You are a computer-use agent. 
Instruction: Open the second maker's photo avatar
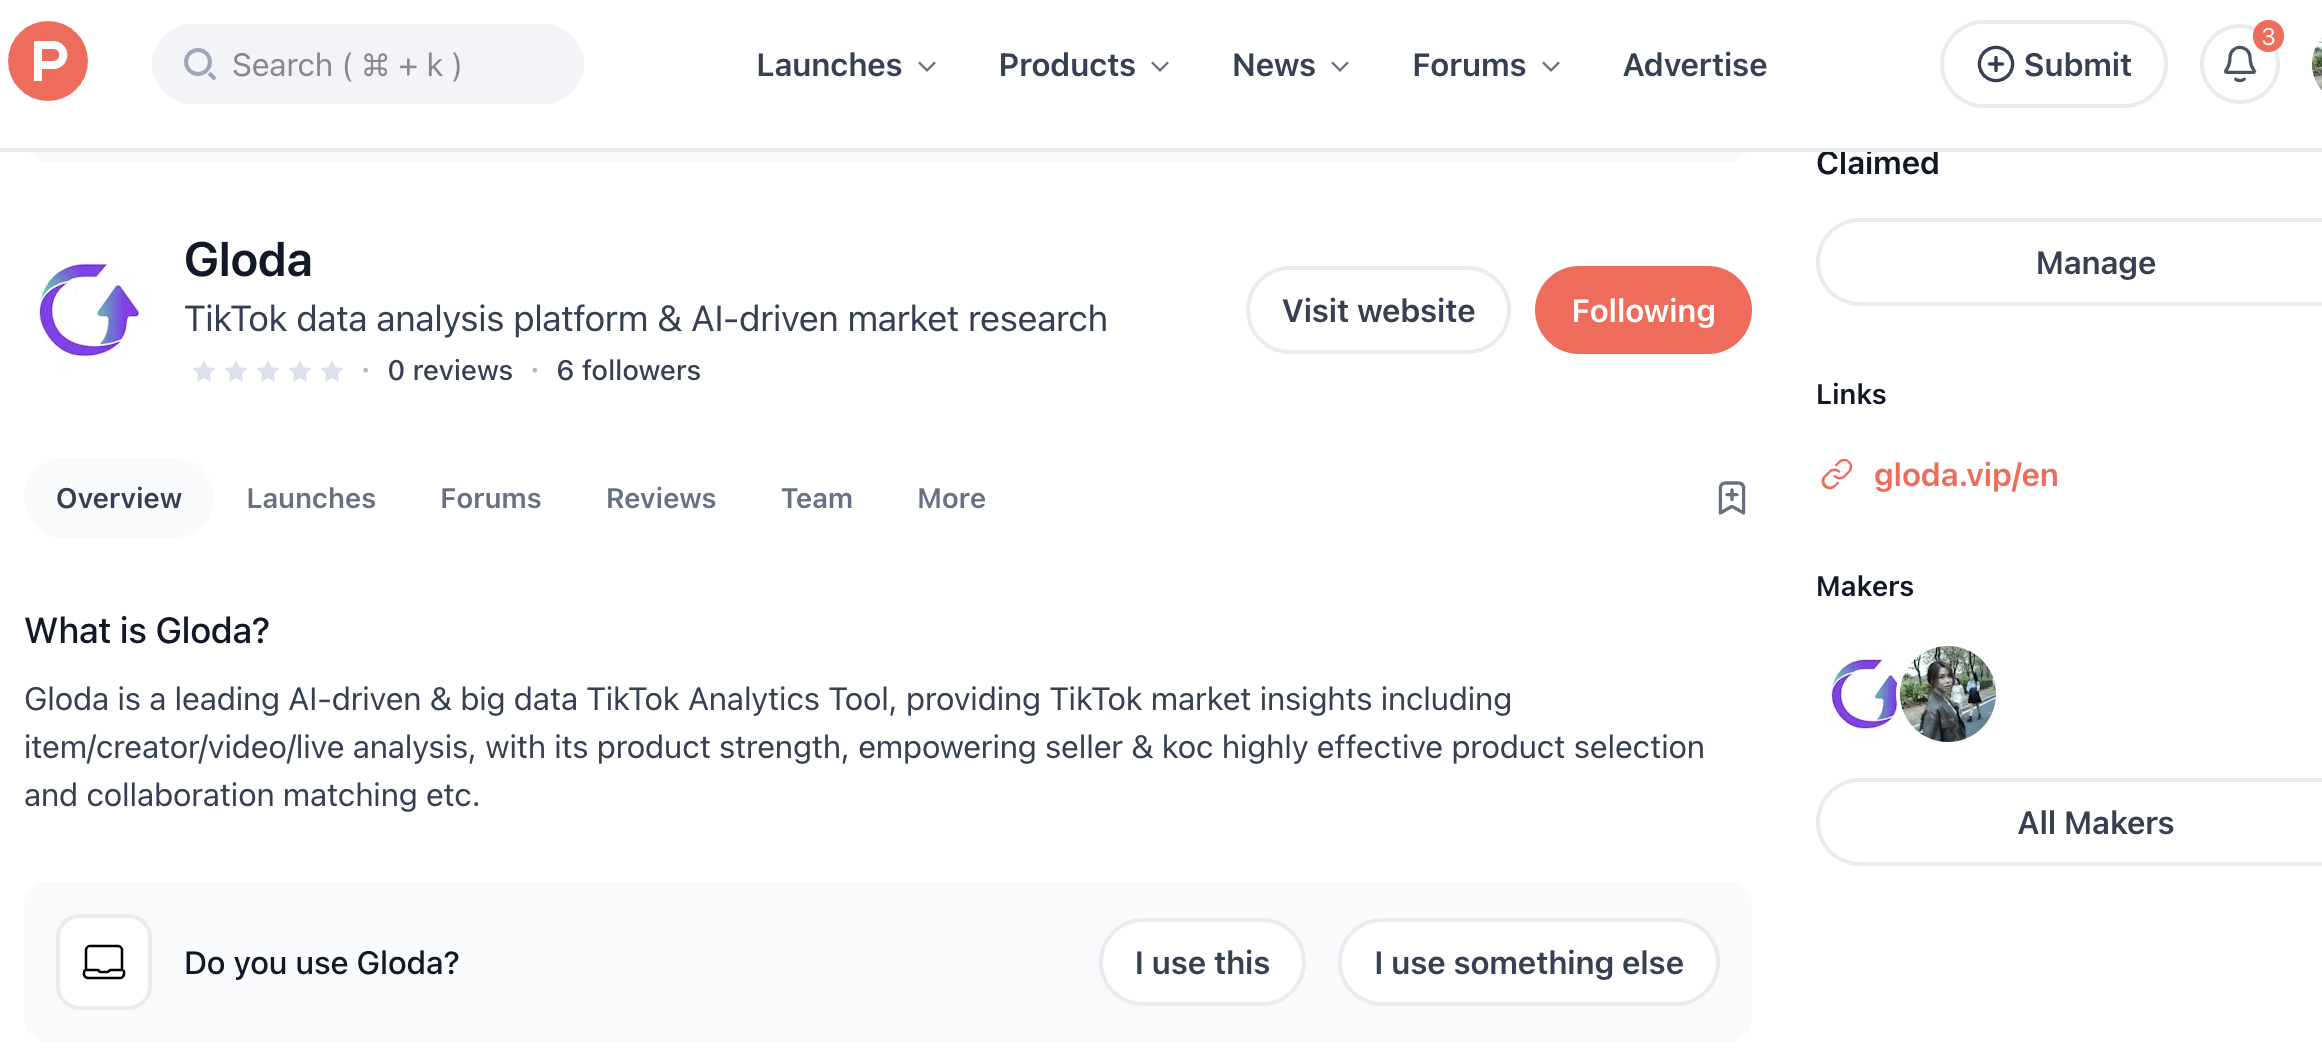[1947, 694]
